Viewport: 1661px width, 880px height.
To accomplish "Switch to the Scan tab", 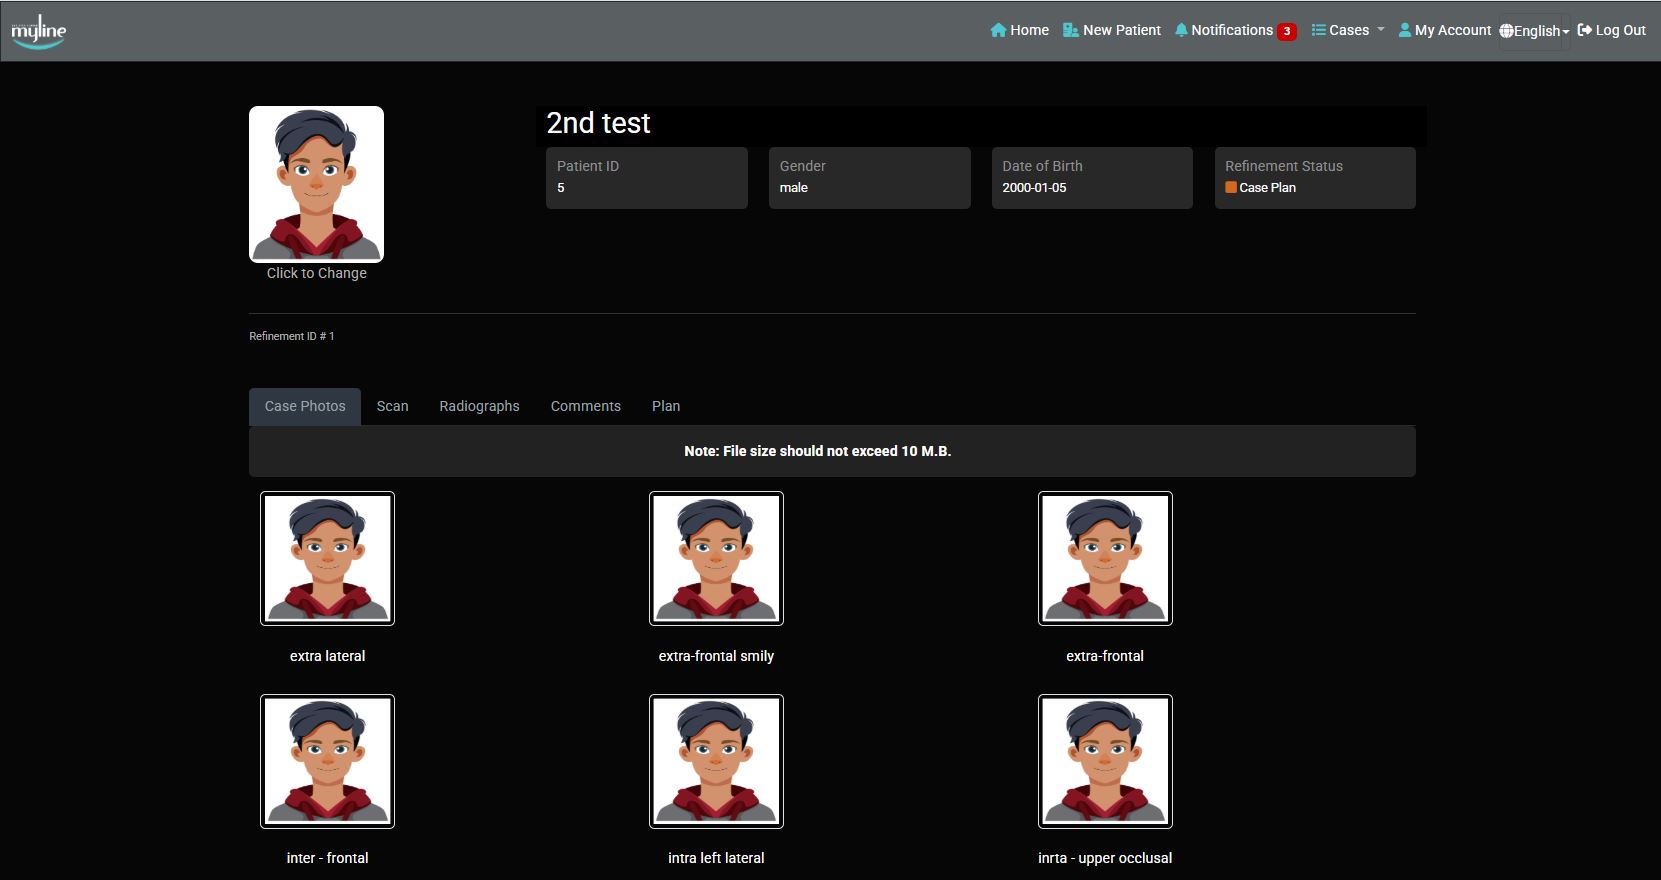I will (x=392, y=406).
